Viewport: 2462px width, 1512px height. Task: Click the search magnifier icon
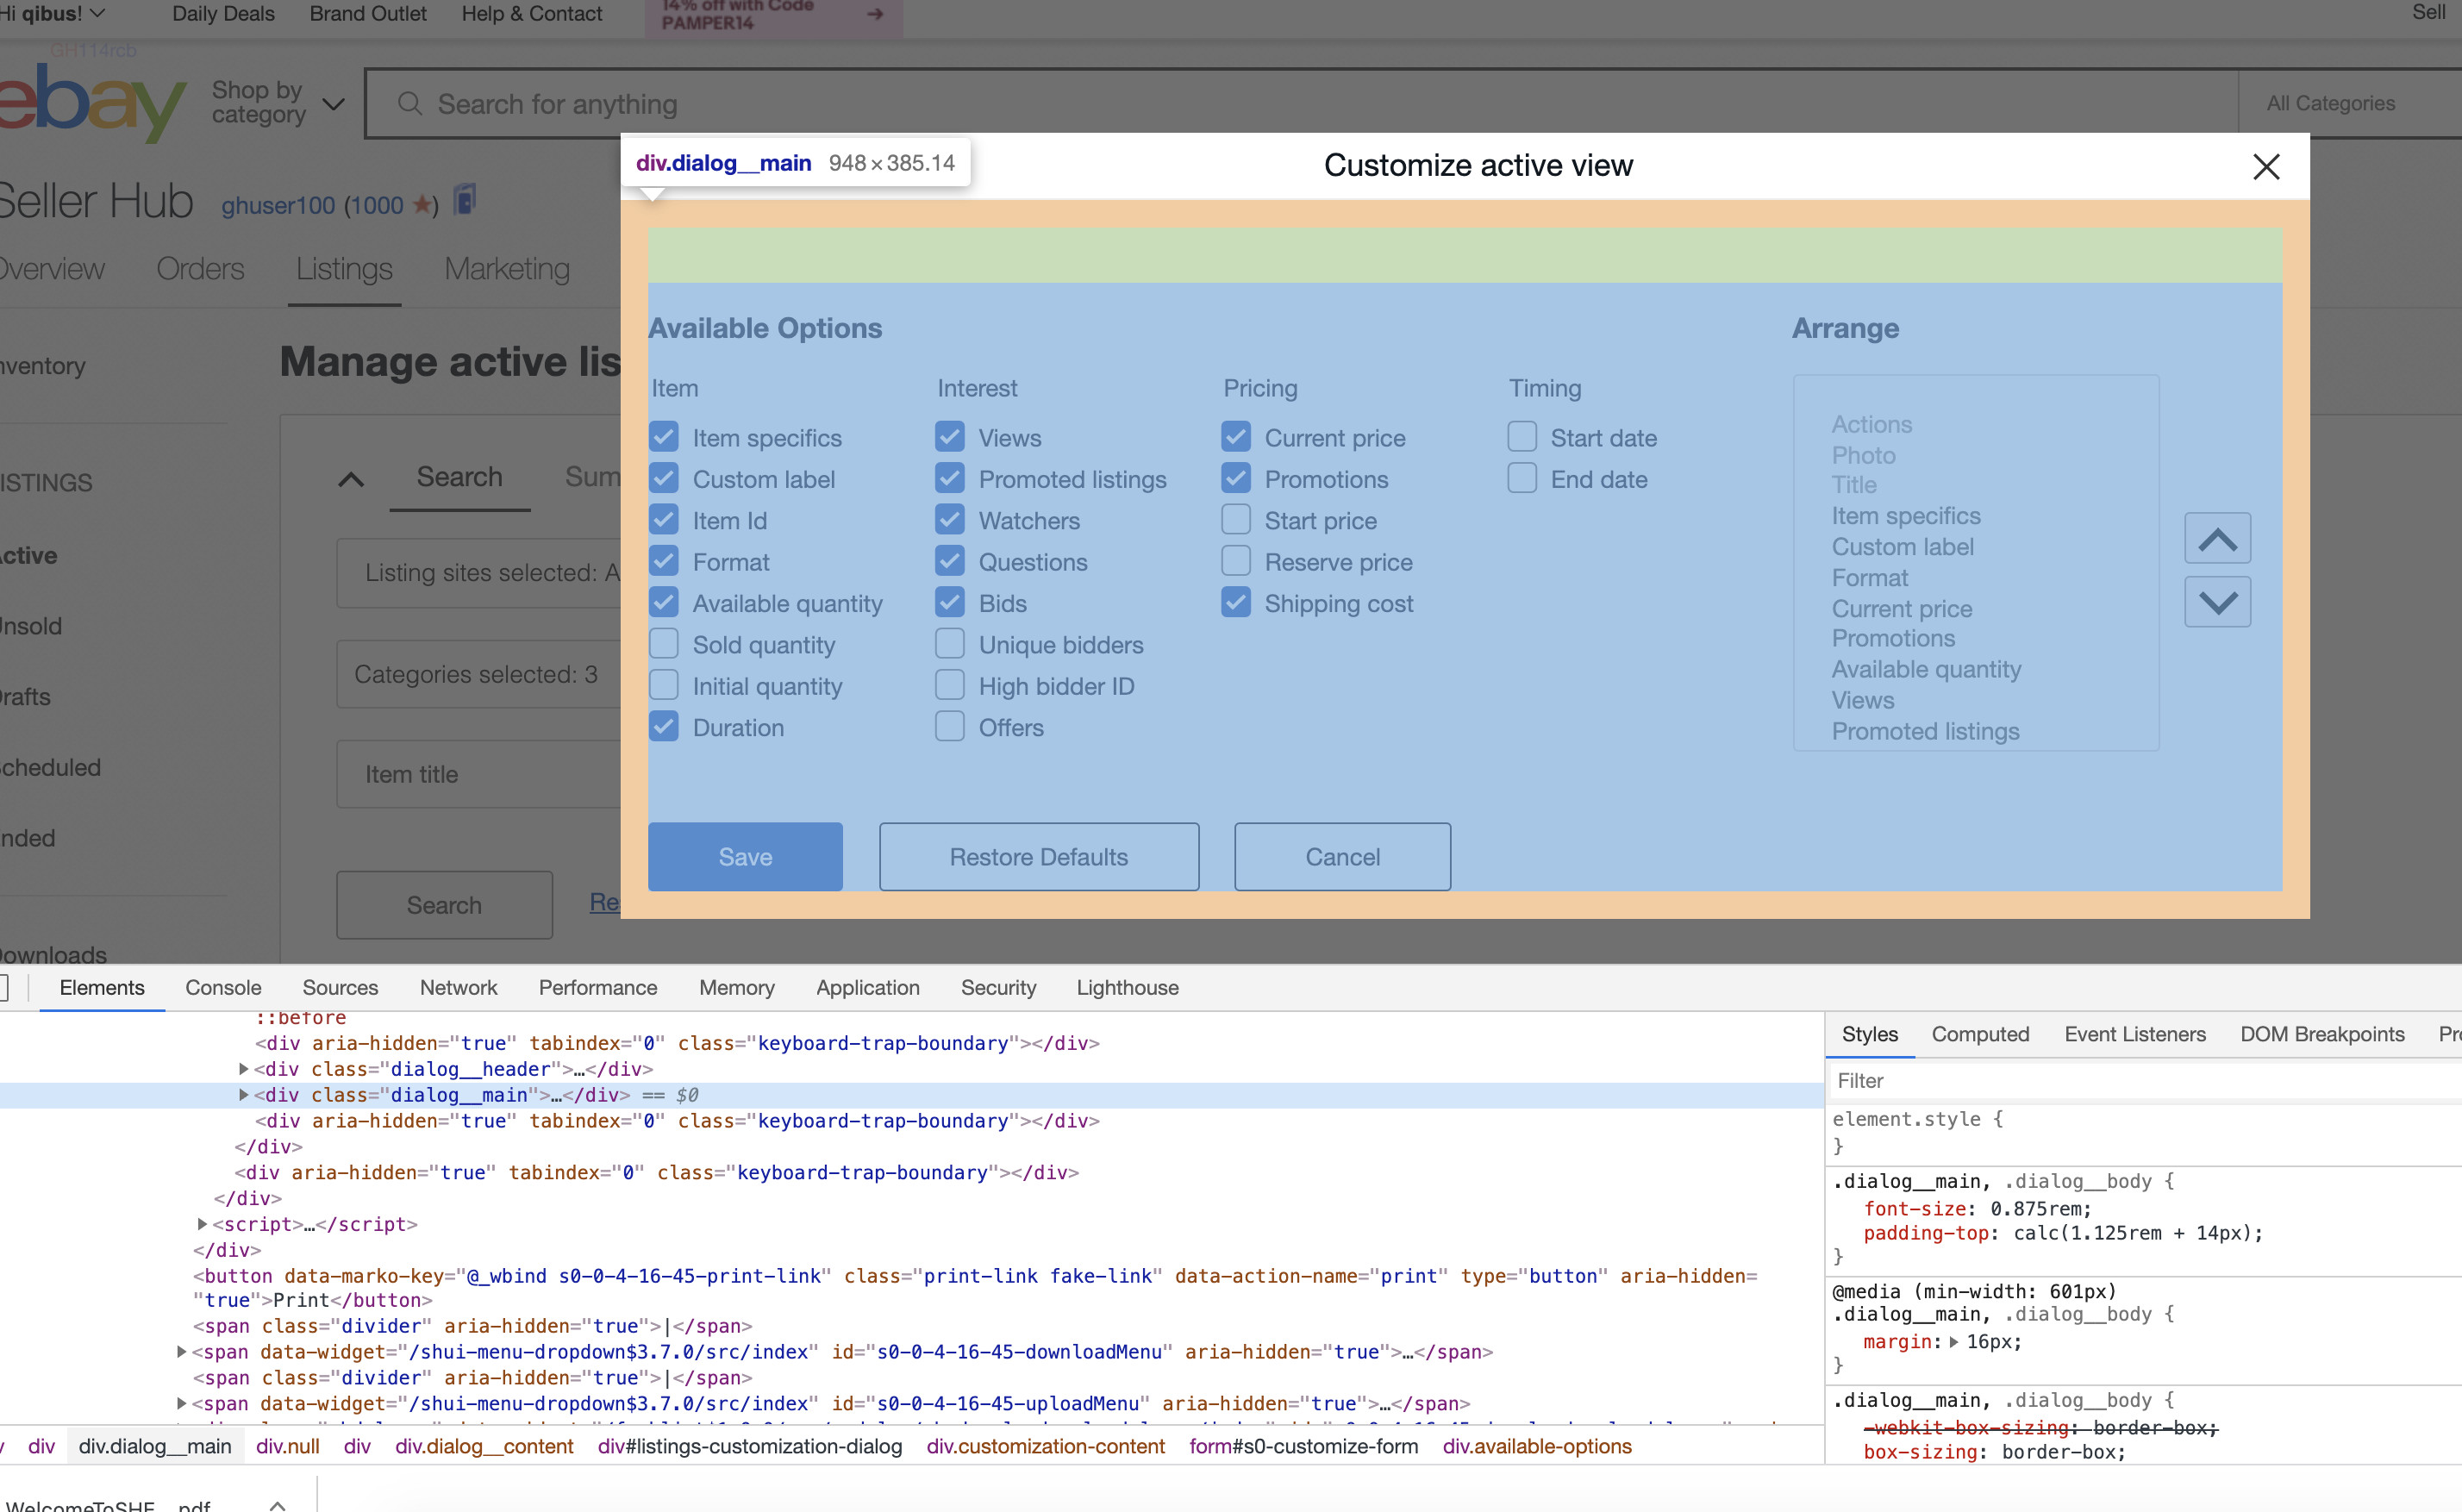click(410, 103)
